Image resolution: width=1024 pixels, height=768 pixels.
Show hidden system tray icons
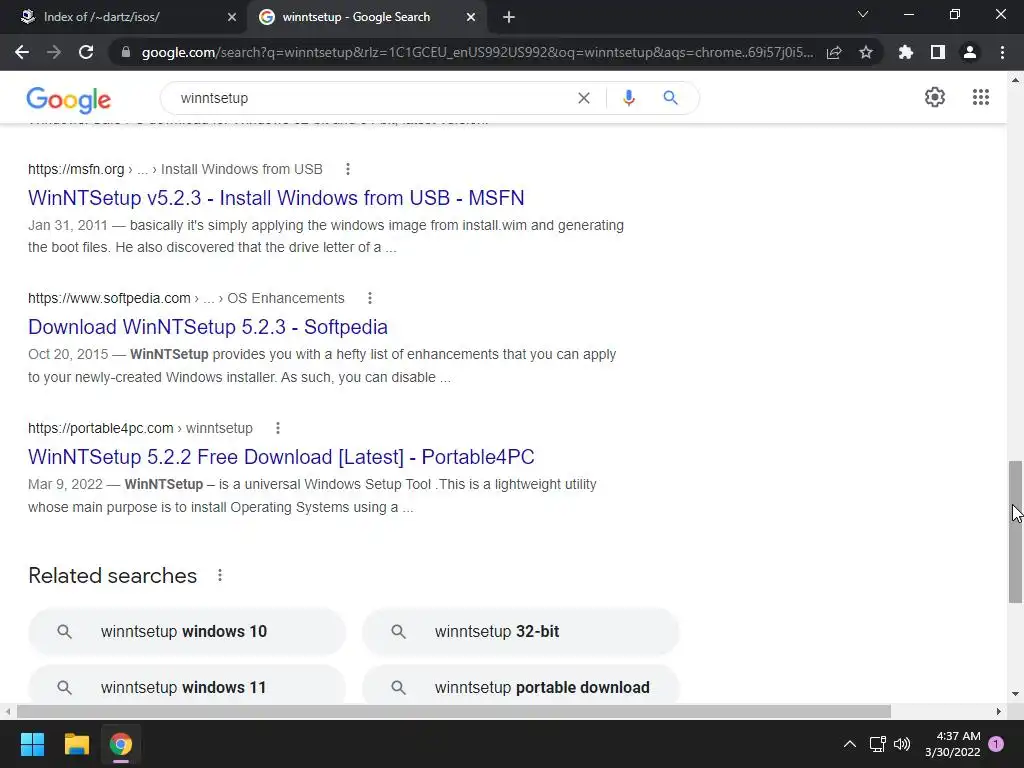850,744
